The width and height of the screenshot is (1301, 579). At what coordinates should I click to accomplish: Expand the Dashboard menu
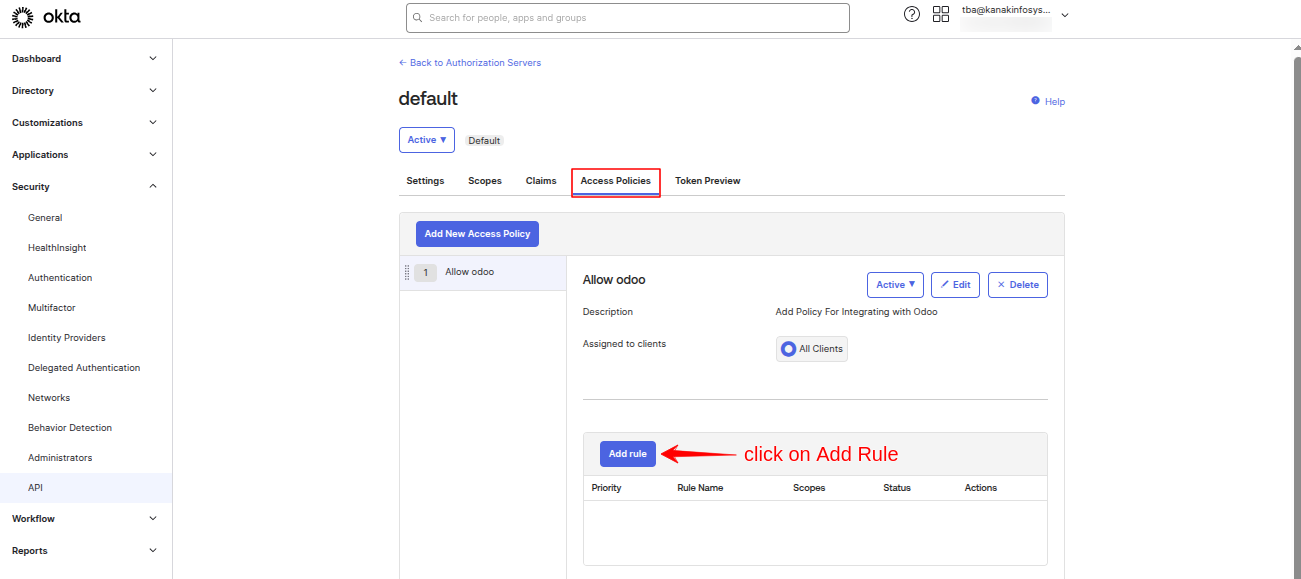(x=85, y=59)
